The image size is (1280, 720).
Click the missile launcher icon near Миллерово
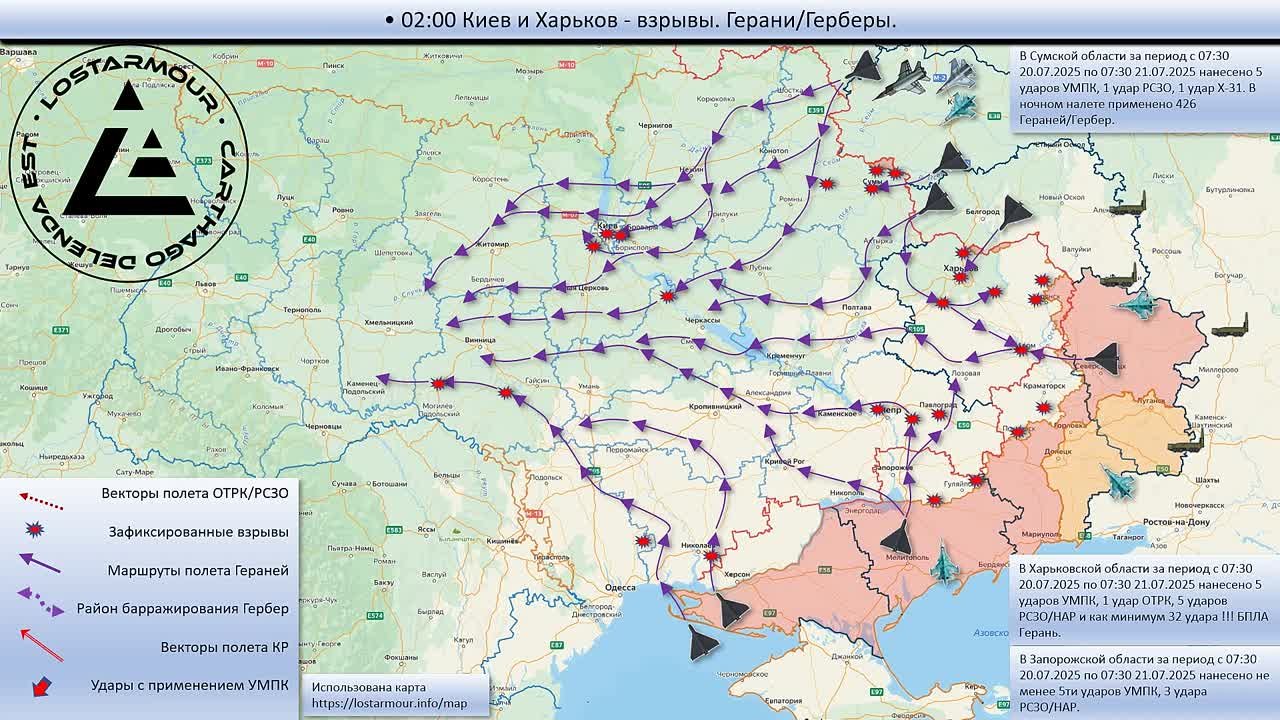point(1229,327)
